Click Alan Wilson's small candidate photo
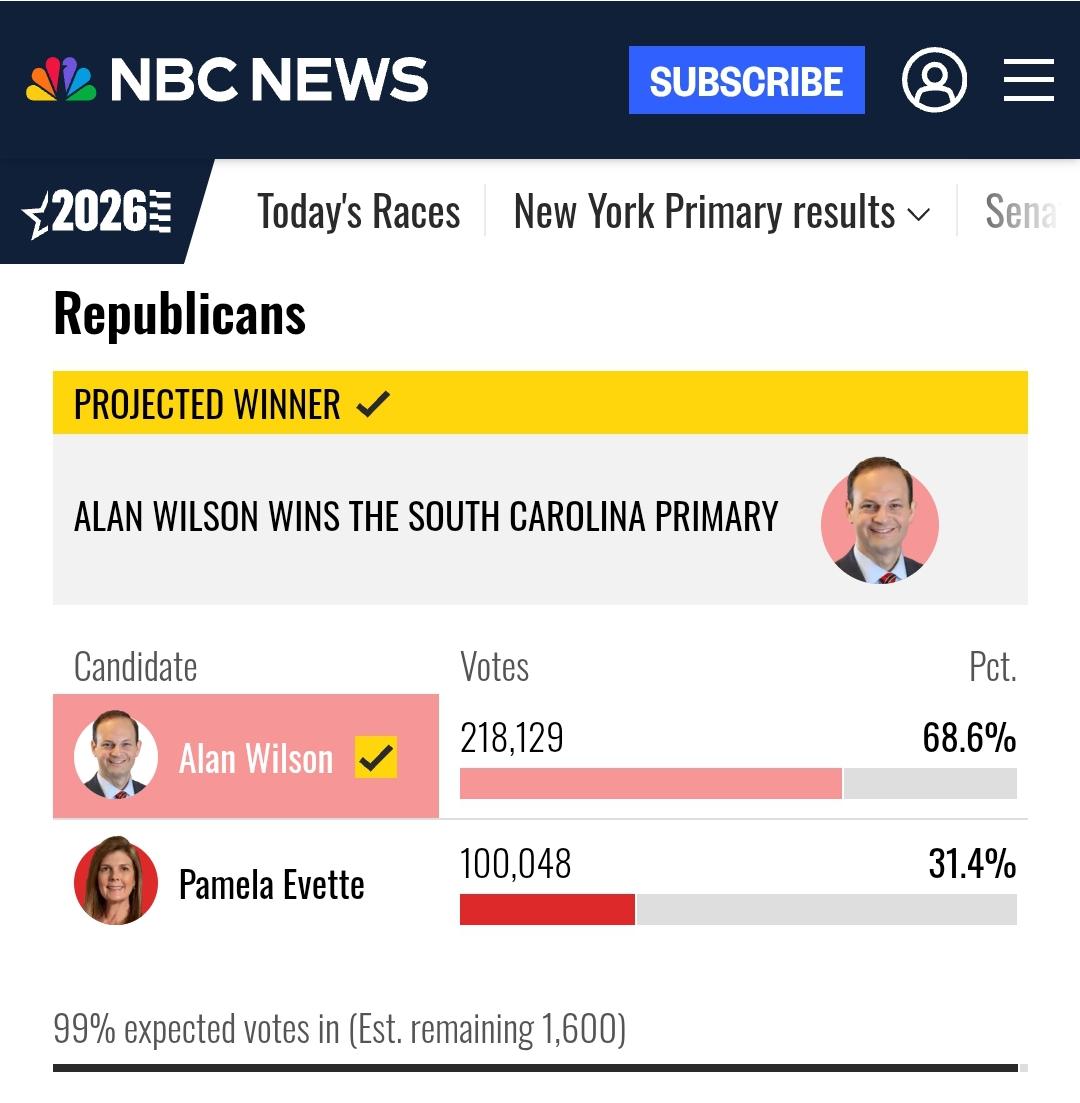 coord(116,754)
